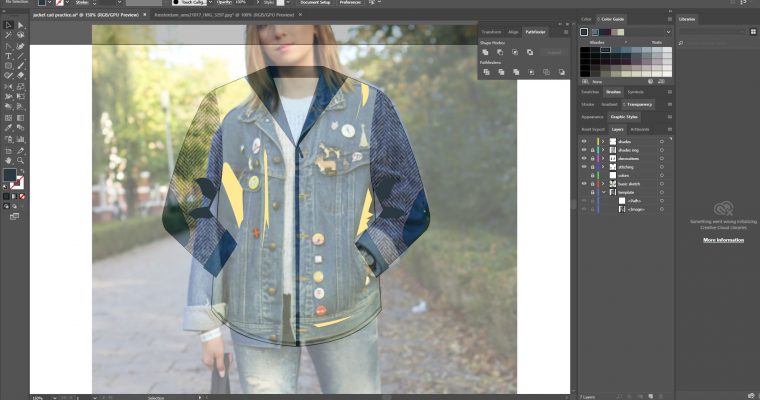Expand the shades img layer
Image resolution: width=760 pixels, height=400 pixels.
[x=603, y=150]
